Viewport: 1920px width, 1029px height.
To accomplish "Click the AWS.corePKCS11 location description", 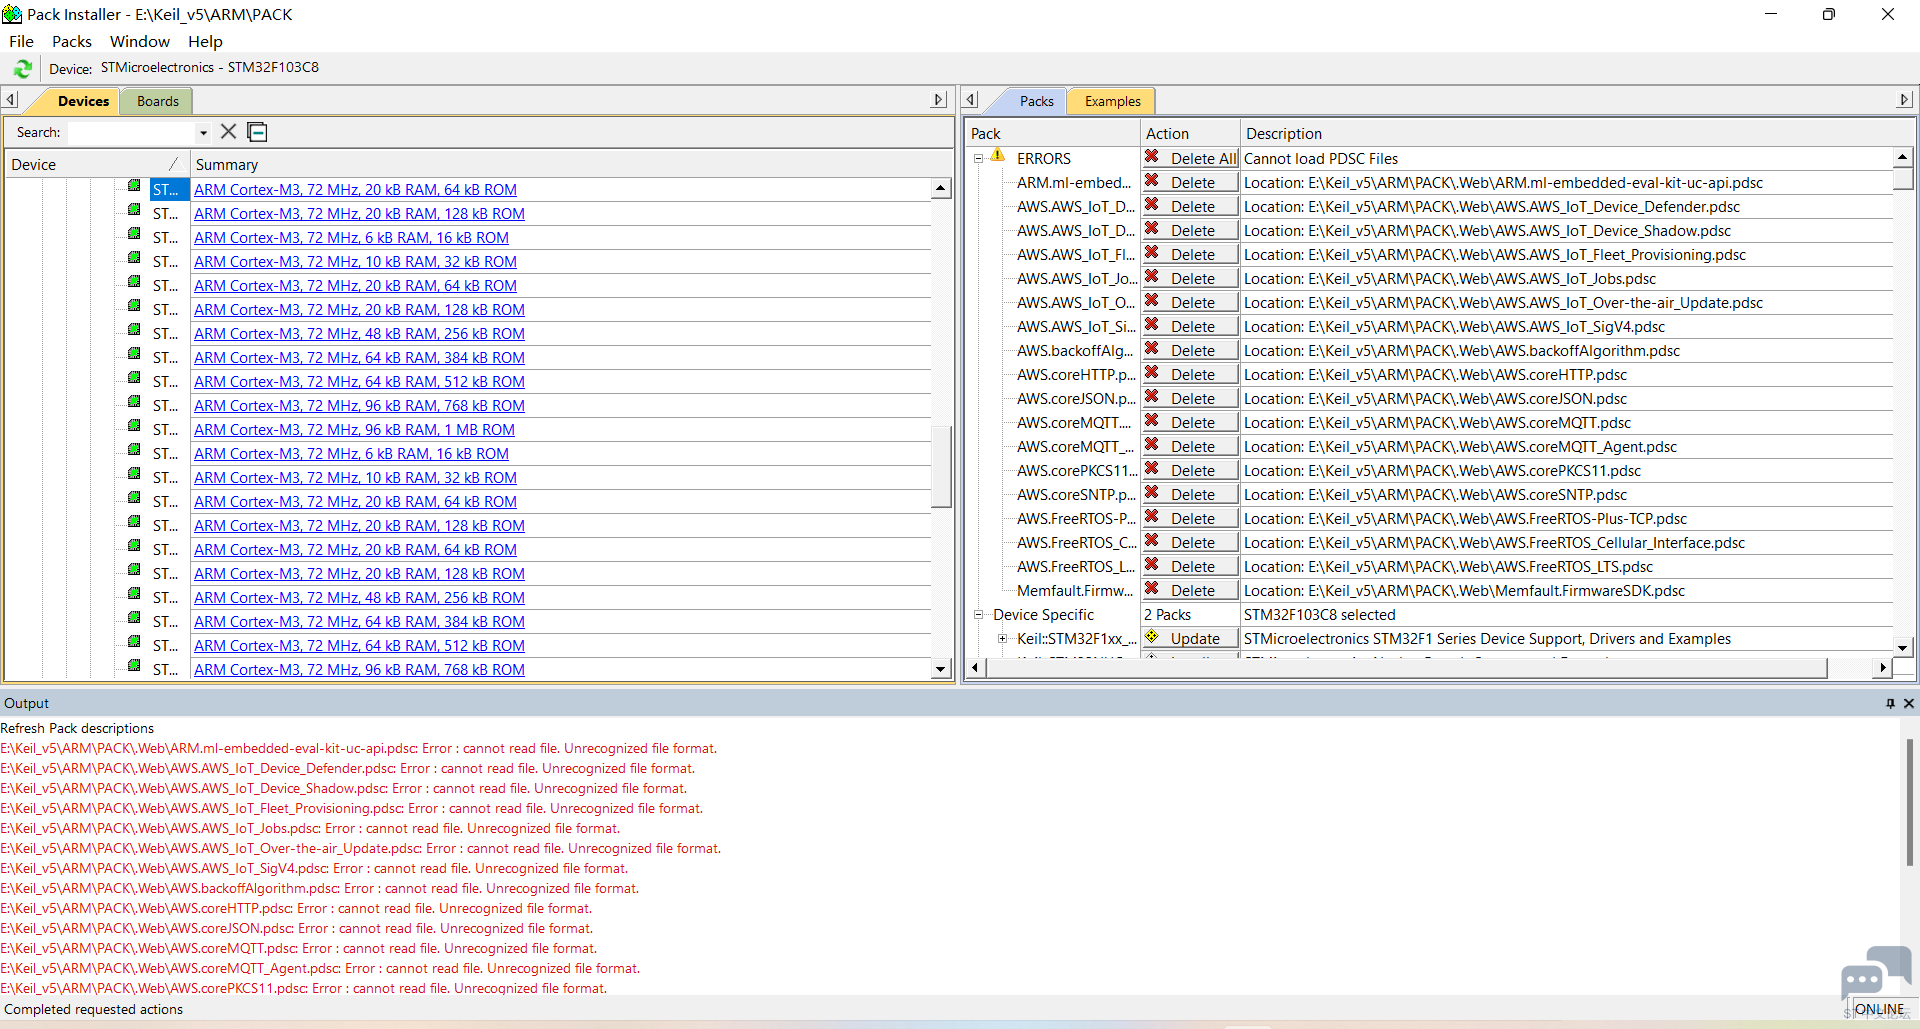I will coord(1442,470).
